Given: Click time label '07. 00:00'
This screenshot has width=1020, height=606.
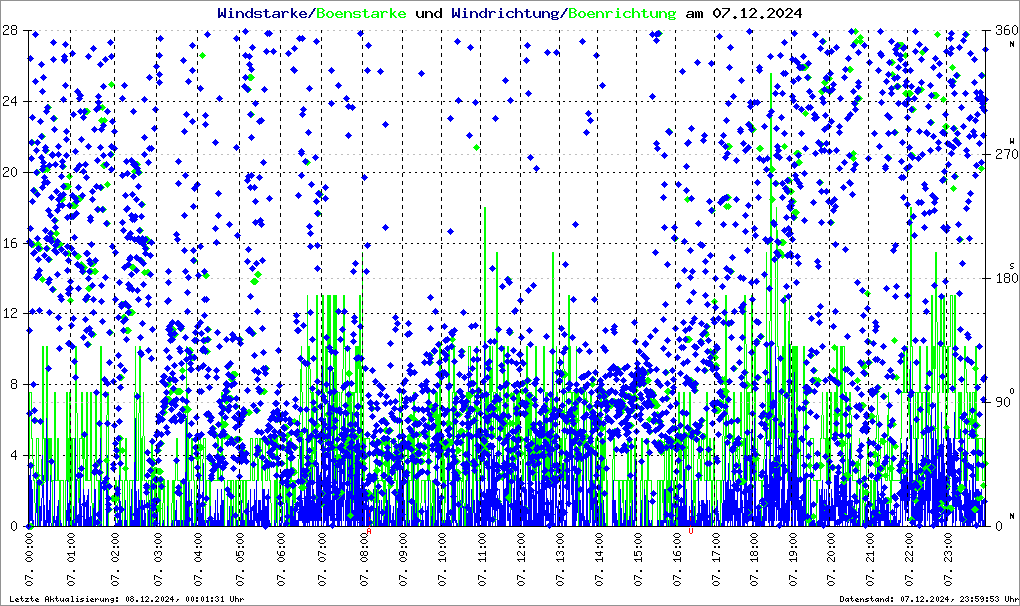Looking at the screenshot, I should click(x=29, y=559).
